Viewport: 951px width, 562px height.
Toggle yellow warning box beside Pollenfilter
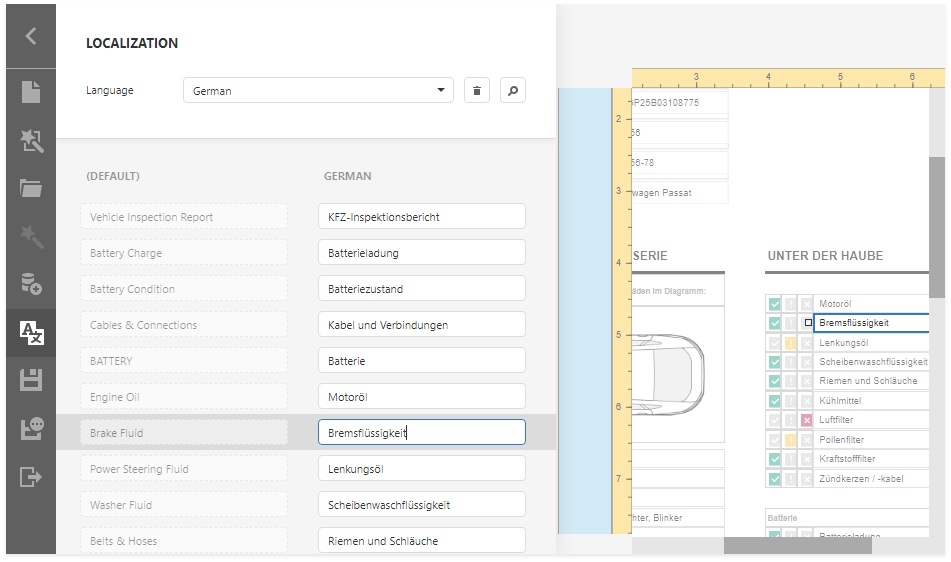coord(790,440)
